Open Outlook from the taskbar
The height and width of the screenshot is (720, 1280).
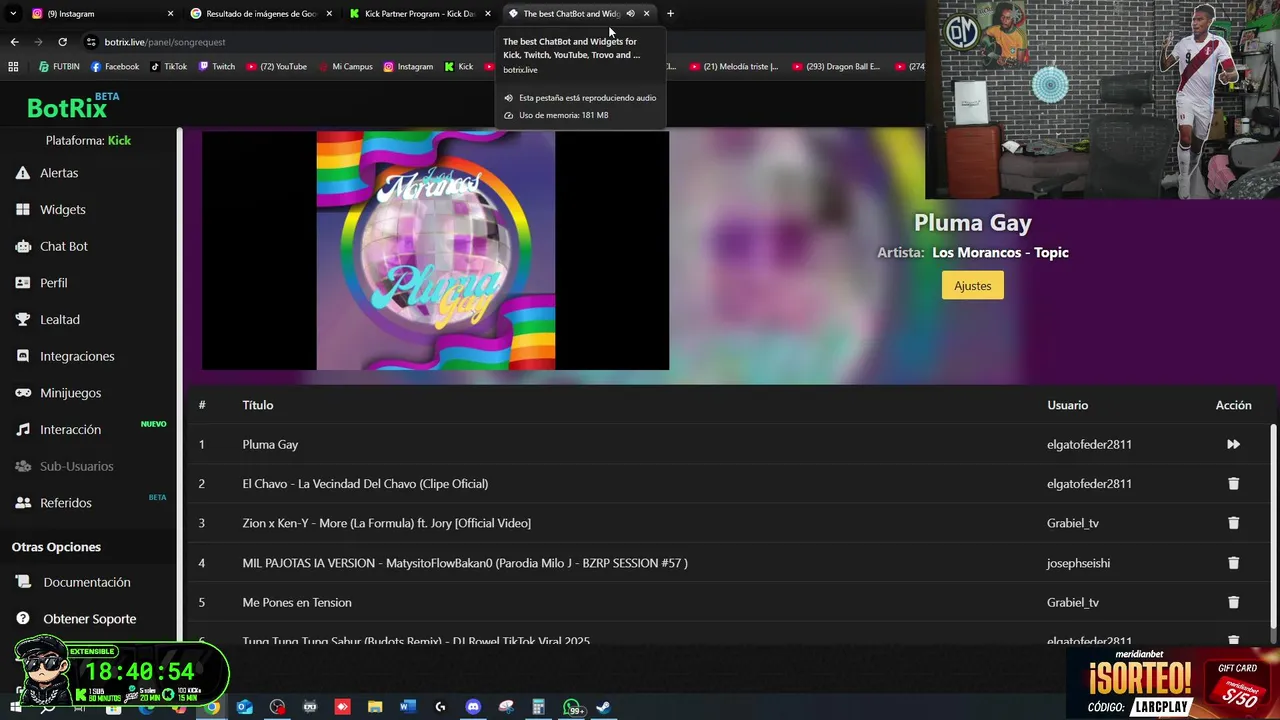pos(245,707)
